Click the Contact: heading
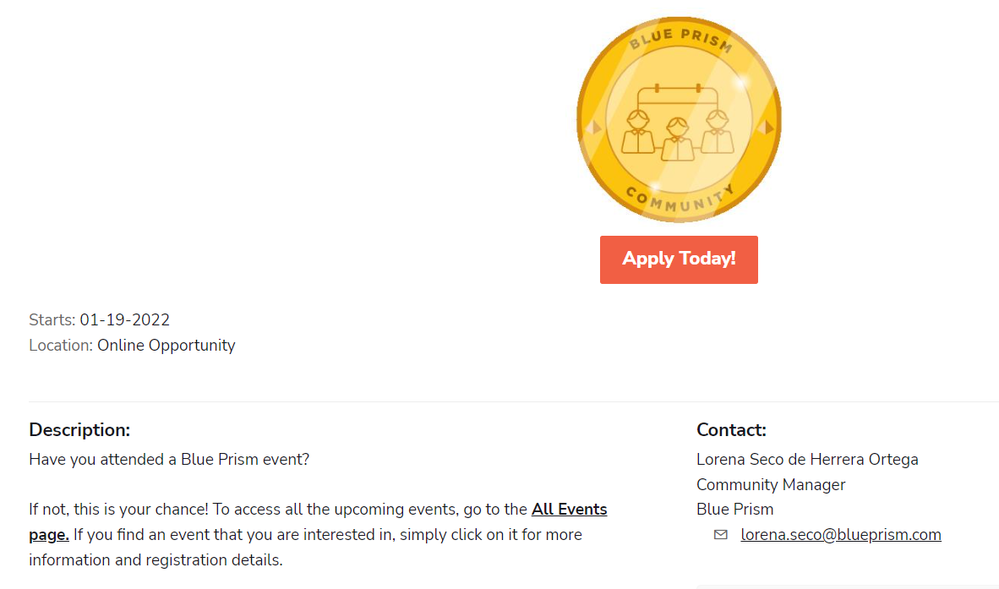The height and width of the screenshot is (589, 999). coord(731,430)
